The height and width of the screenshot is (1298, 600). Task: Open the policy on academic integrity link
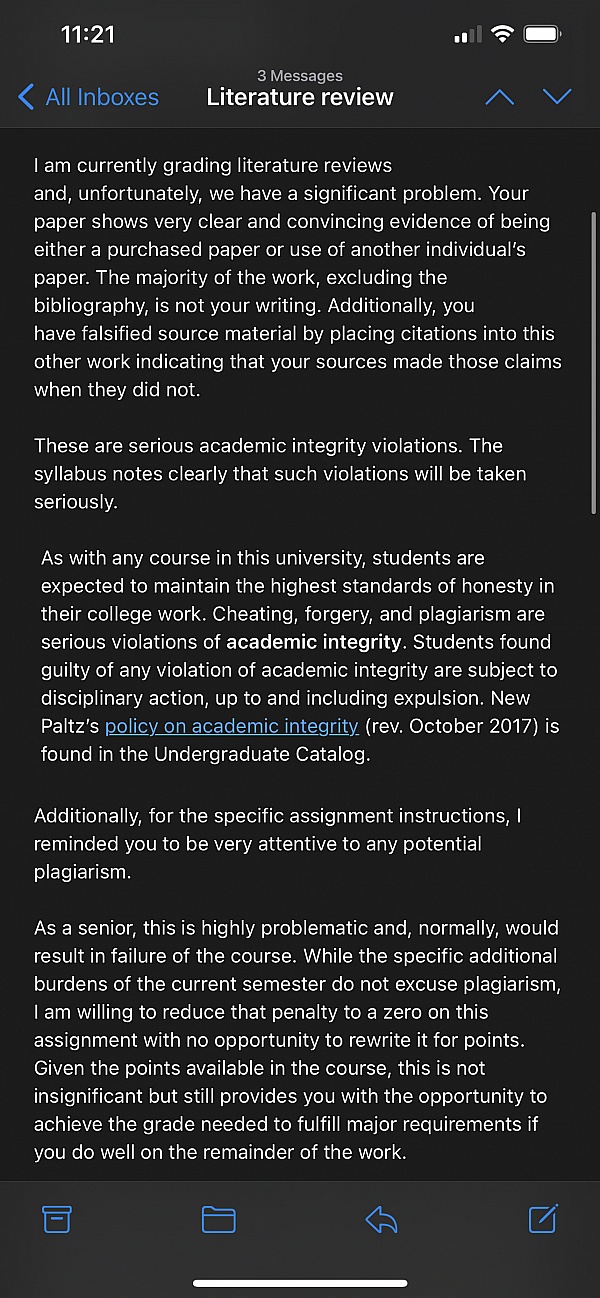231,726
